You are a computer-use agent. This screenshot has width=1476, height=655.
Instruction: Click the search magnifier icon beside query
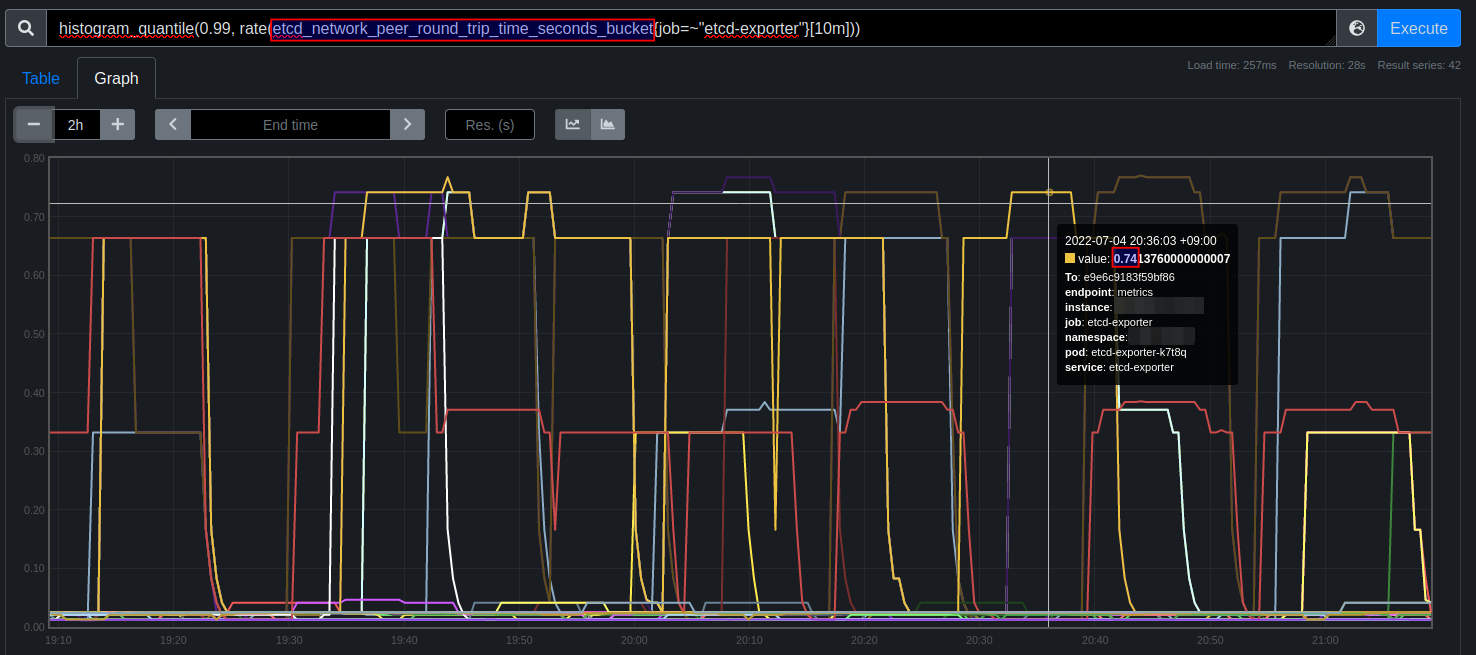pos(25,28)
